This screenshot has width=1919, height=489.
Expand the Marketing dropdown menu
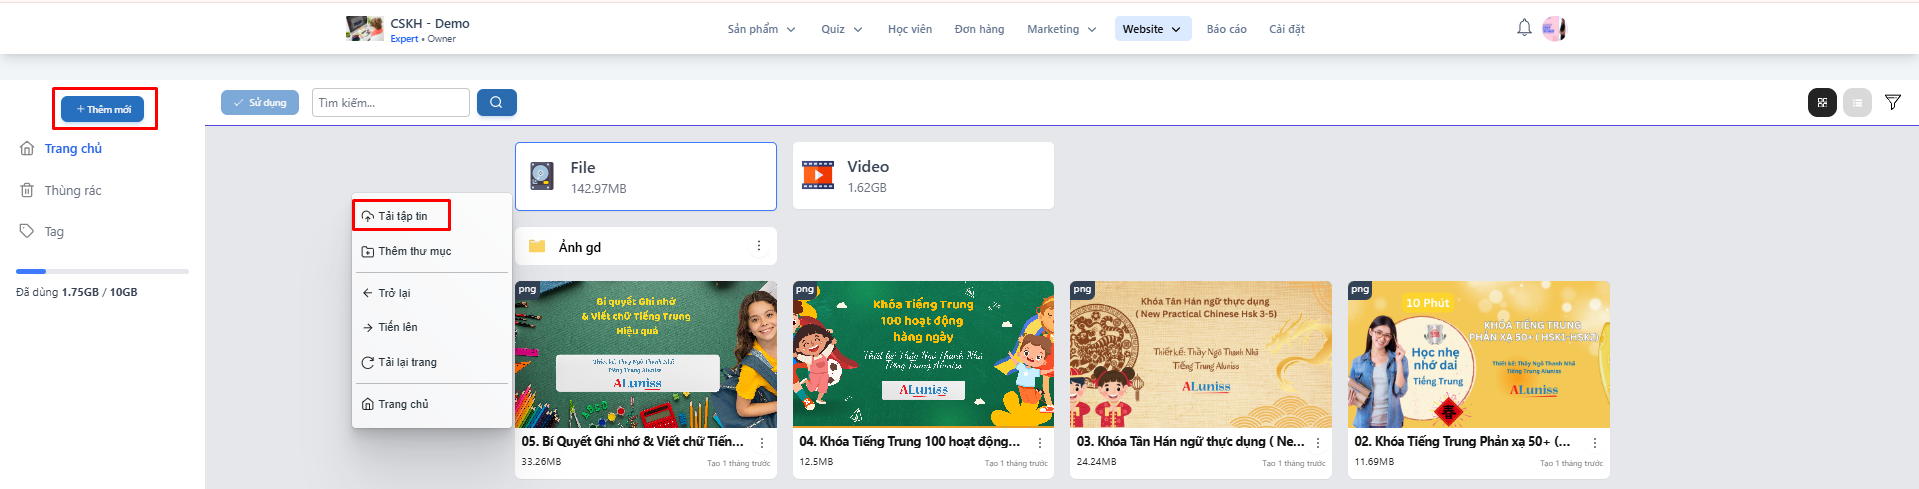pyautogui.click(x=1062, y=29)
